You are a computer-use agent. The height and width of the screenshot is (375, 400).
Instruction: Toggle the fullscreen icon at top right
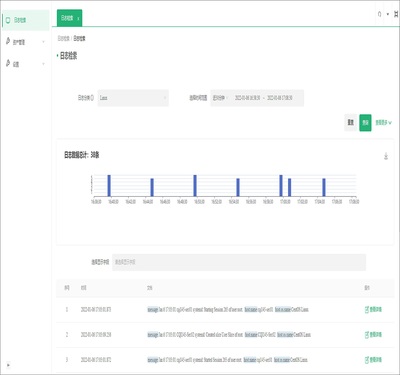click(396, 14)
